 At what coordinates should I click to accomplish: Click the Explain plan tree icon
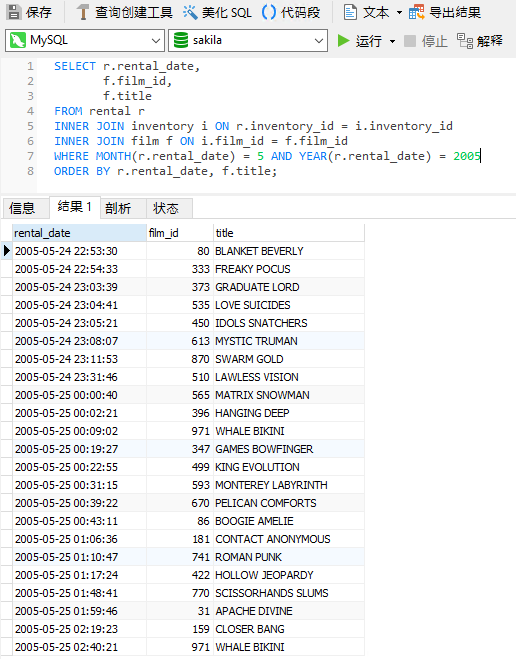[465, 41]
